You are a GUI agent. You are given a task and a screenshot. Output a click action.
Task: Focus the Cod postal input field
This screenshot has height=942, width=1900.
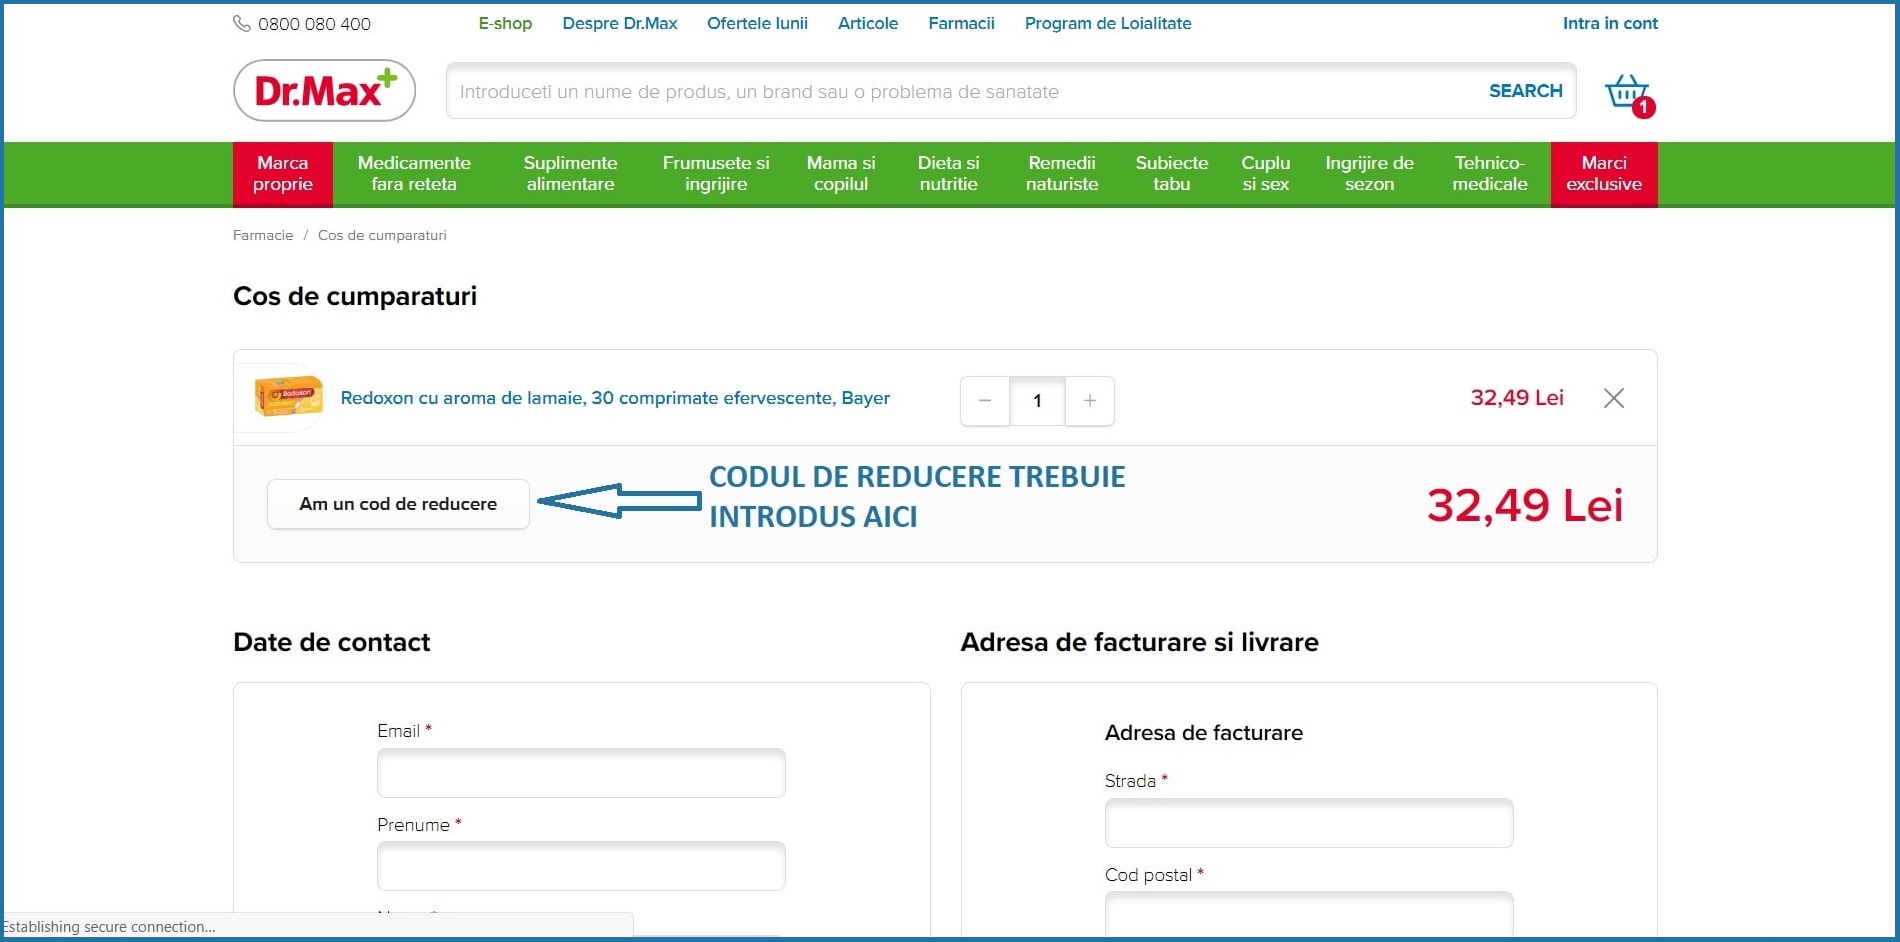(x=1309, y=914)
